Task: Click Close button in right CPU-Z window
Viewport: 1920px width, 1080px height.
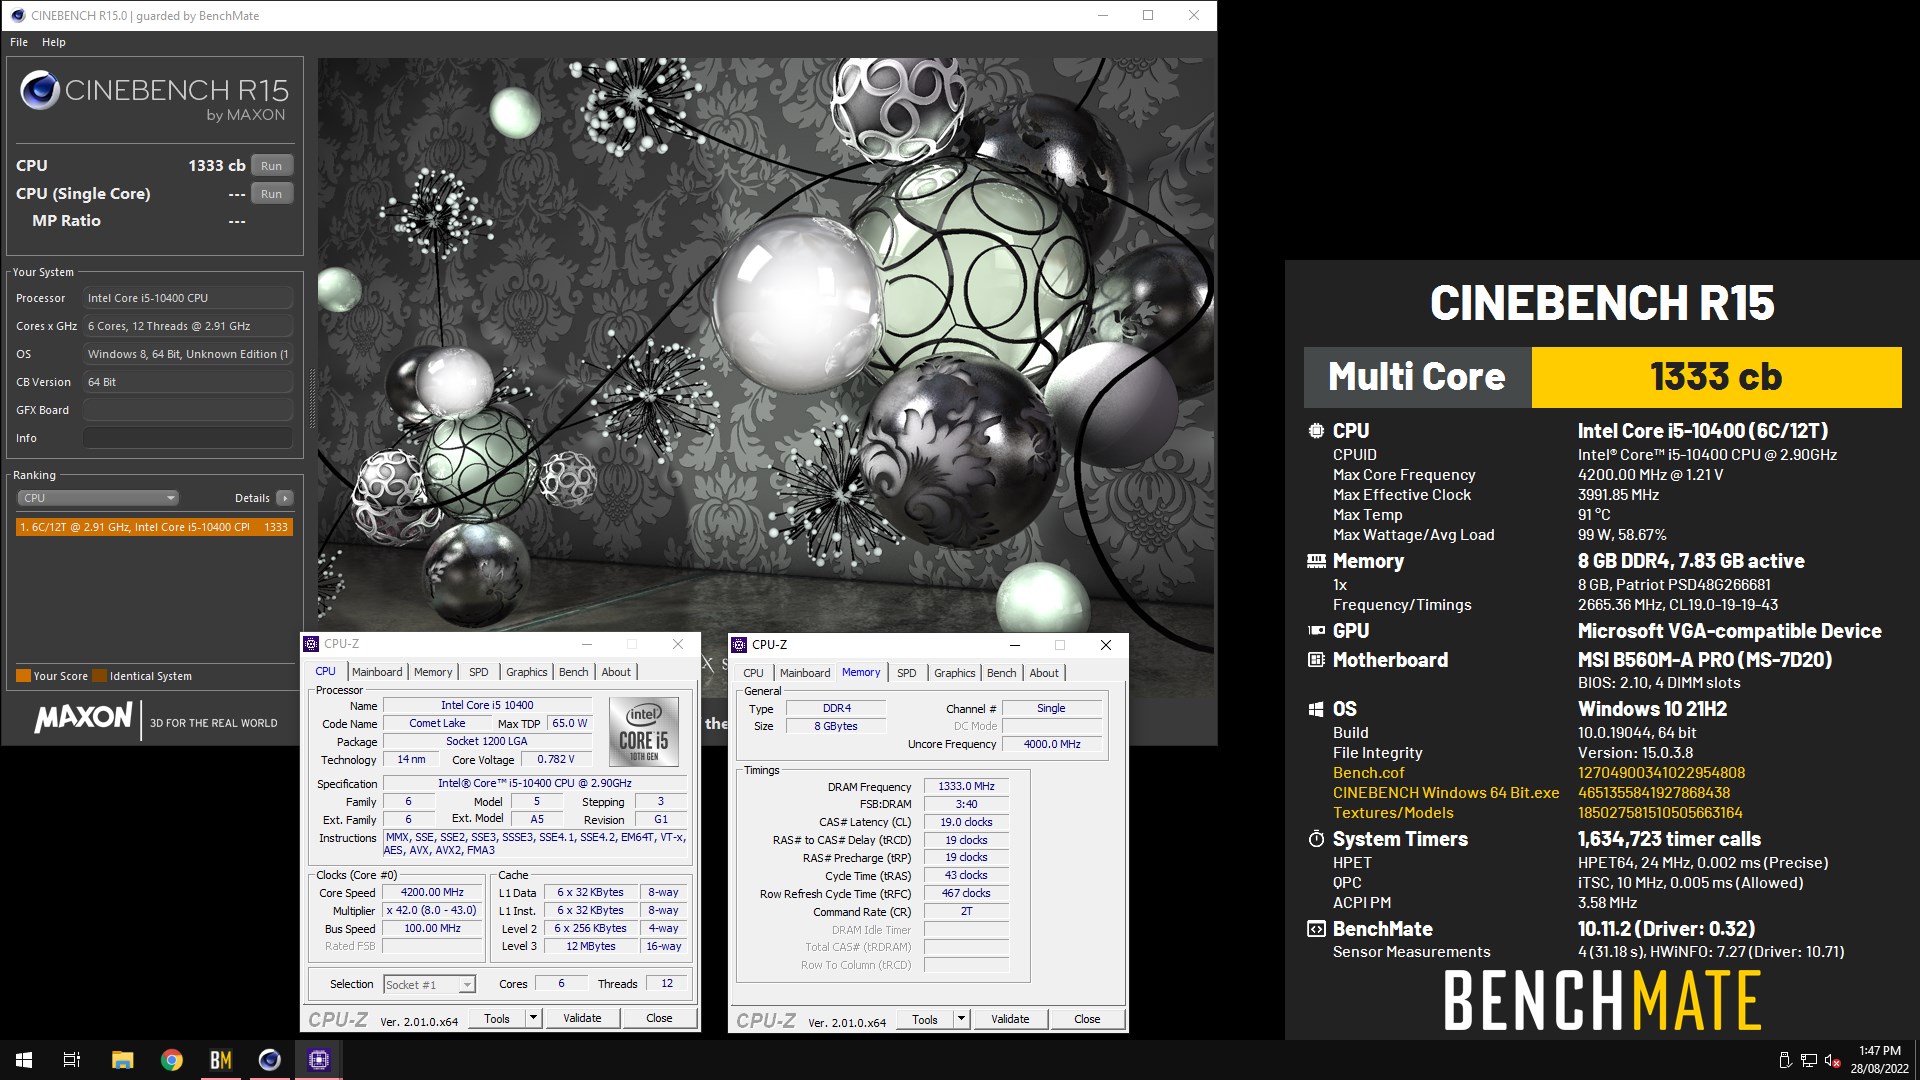Action: coord(1087,1020)
